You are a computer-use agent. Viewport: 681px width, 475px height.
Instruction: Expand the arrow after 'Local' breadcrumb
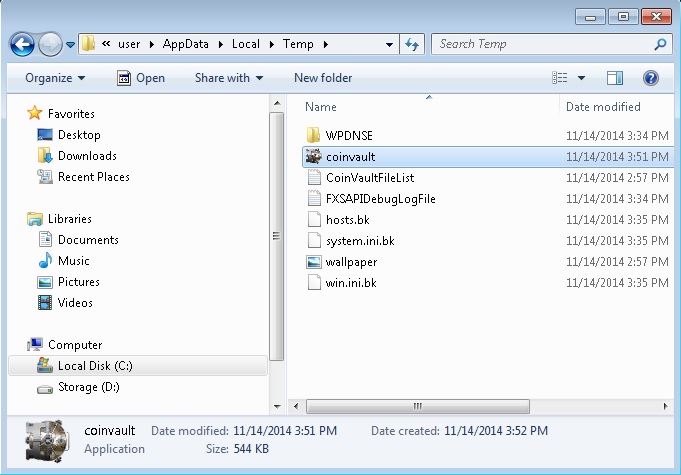[x=272, y=44]
